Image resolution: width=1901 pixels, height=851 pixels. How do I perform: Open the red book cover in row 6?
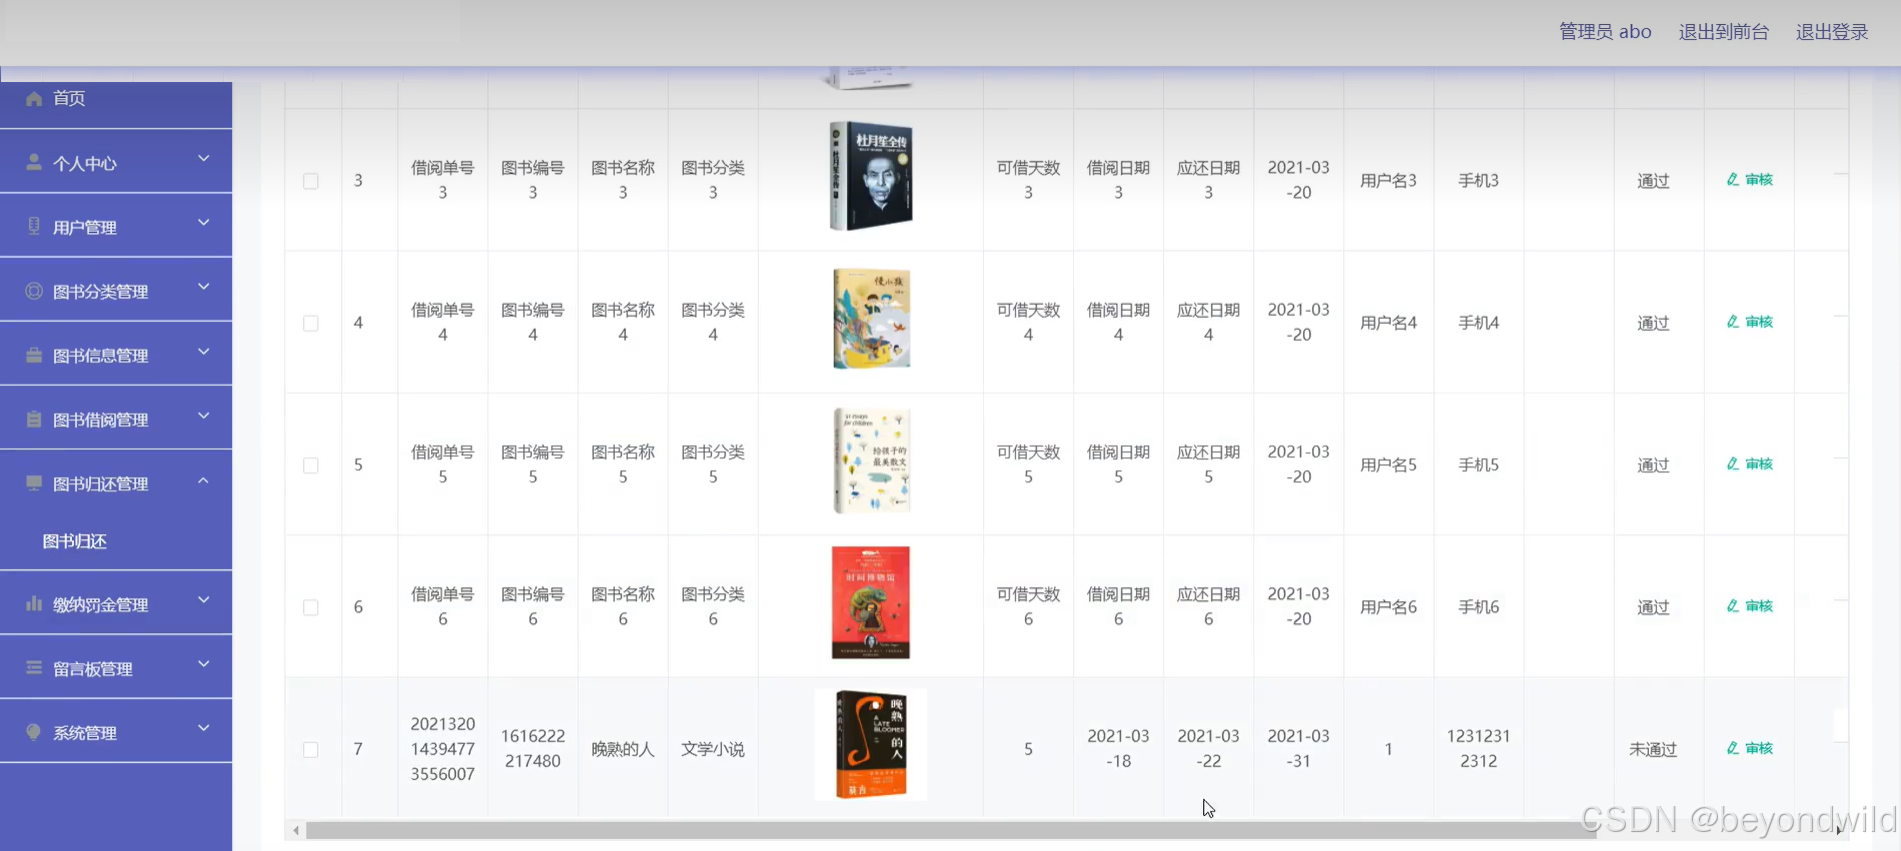point(871,602)
